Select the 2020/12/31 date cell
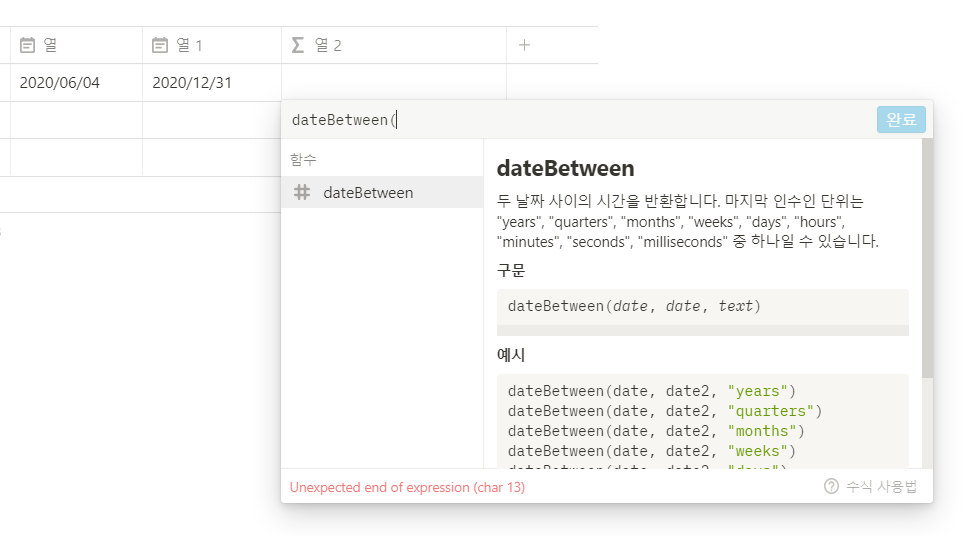This screenshot has height=536, width=973. 212,83
